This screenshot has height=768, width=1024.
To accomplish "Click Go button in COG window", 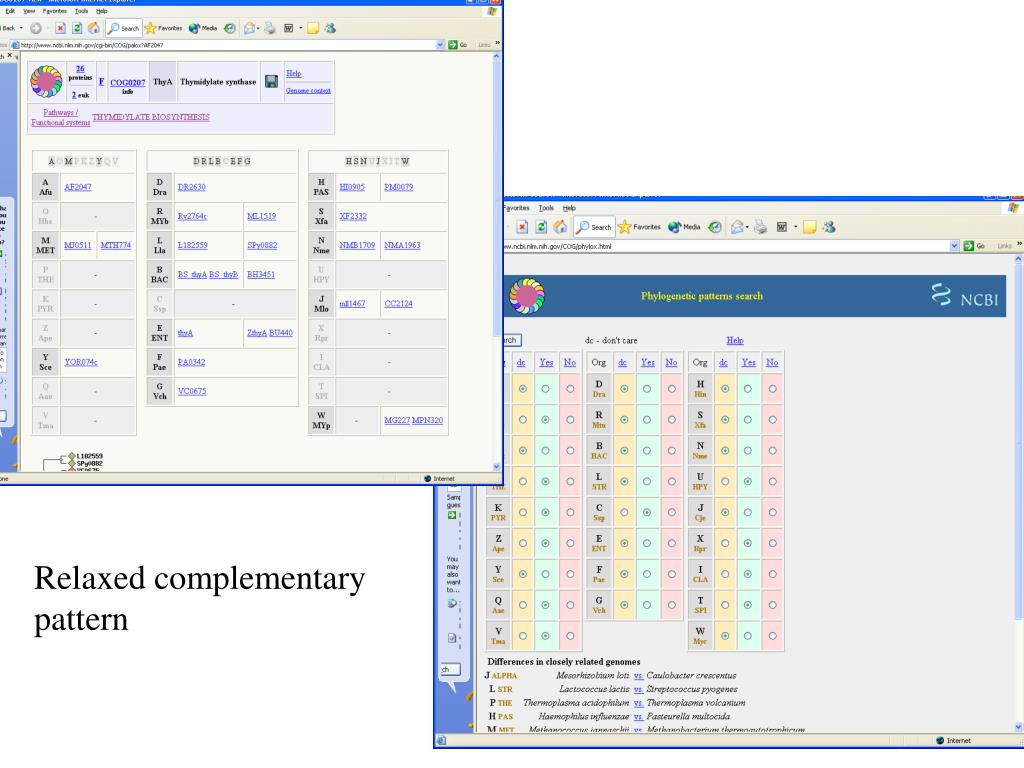I will pos(457,44).
